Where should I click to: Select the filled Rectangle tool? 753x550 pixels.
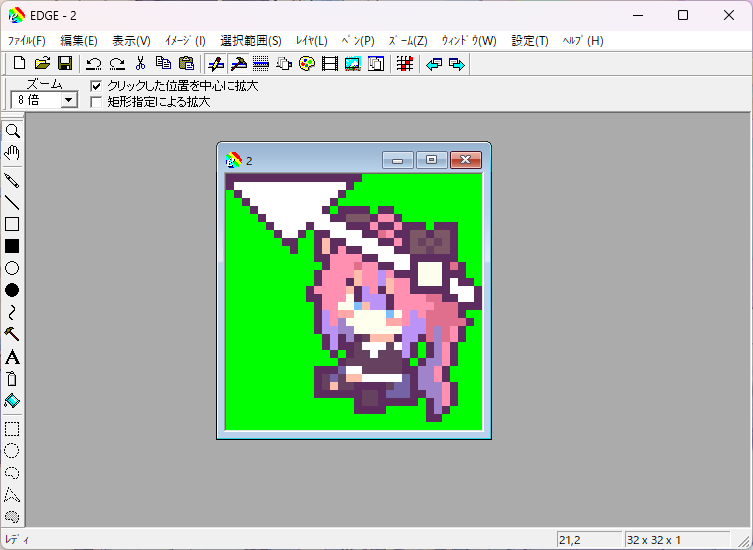tap(12, 246)
